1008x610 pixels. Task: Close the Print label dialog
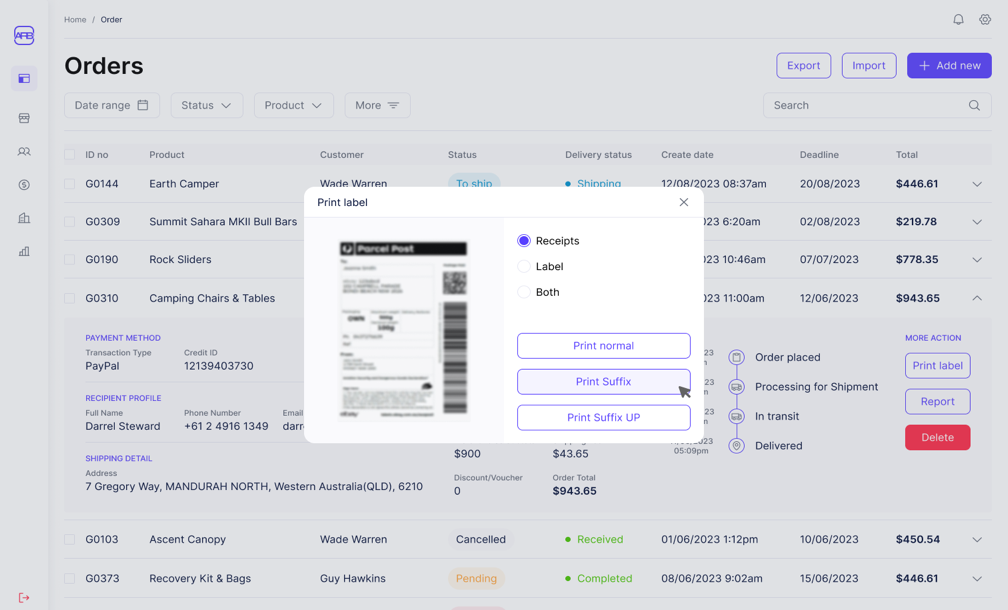(684, 202)
